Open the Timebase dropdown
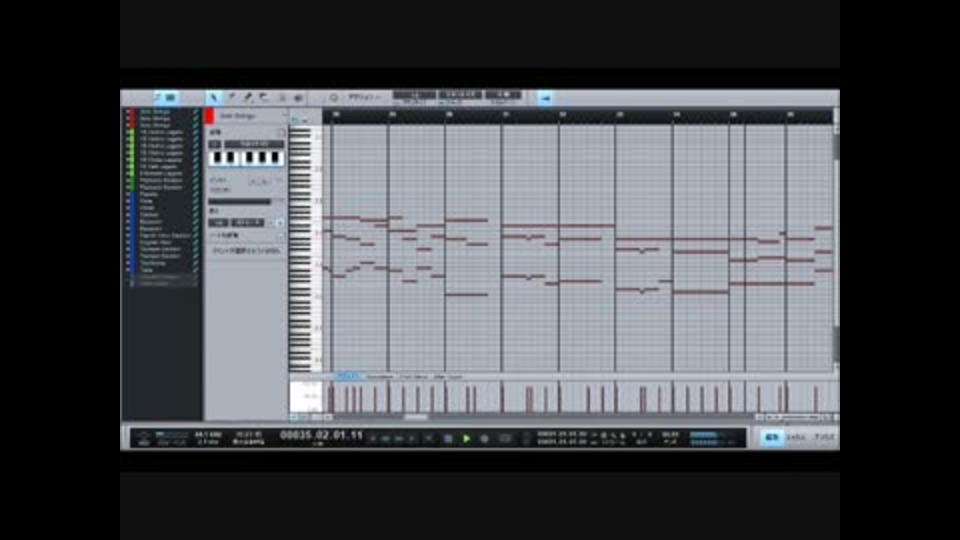This screenshot has width=960, height=540. (x=460, y=95)
